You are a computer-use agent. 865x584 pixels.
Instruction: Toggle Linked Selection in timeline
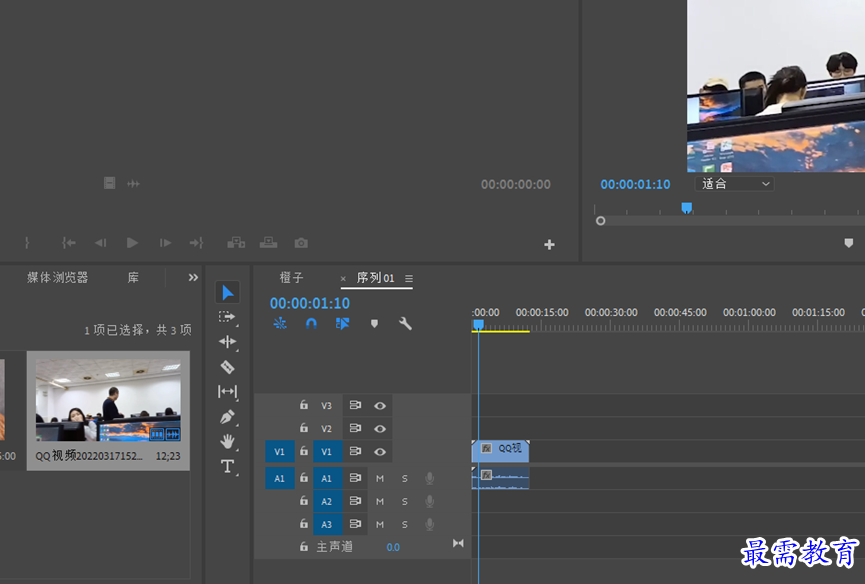coord(343,323)
